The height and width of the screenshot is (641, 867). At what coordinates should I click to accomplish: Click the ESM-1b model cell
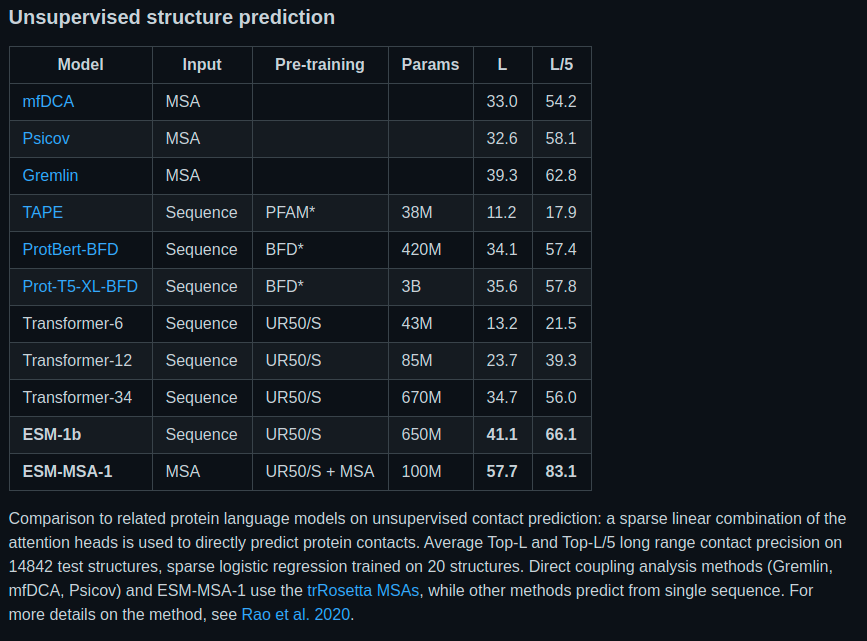(x=52, y=434)
